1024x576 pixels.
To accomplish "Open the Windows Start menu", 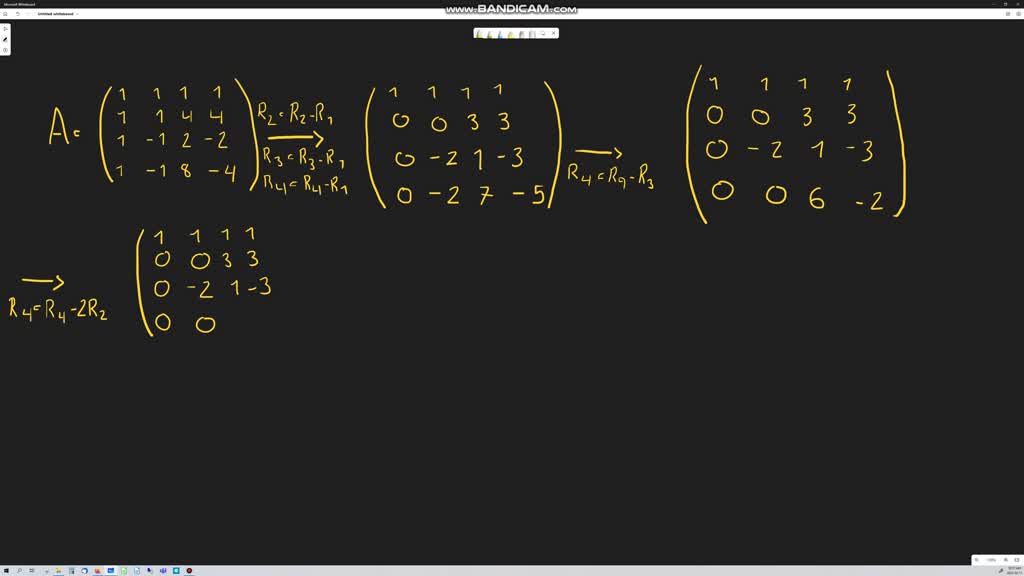I will click(6, 569).
